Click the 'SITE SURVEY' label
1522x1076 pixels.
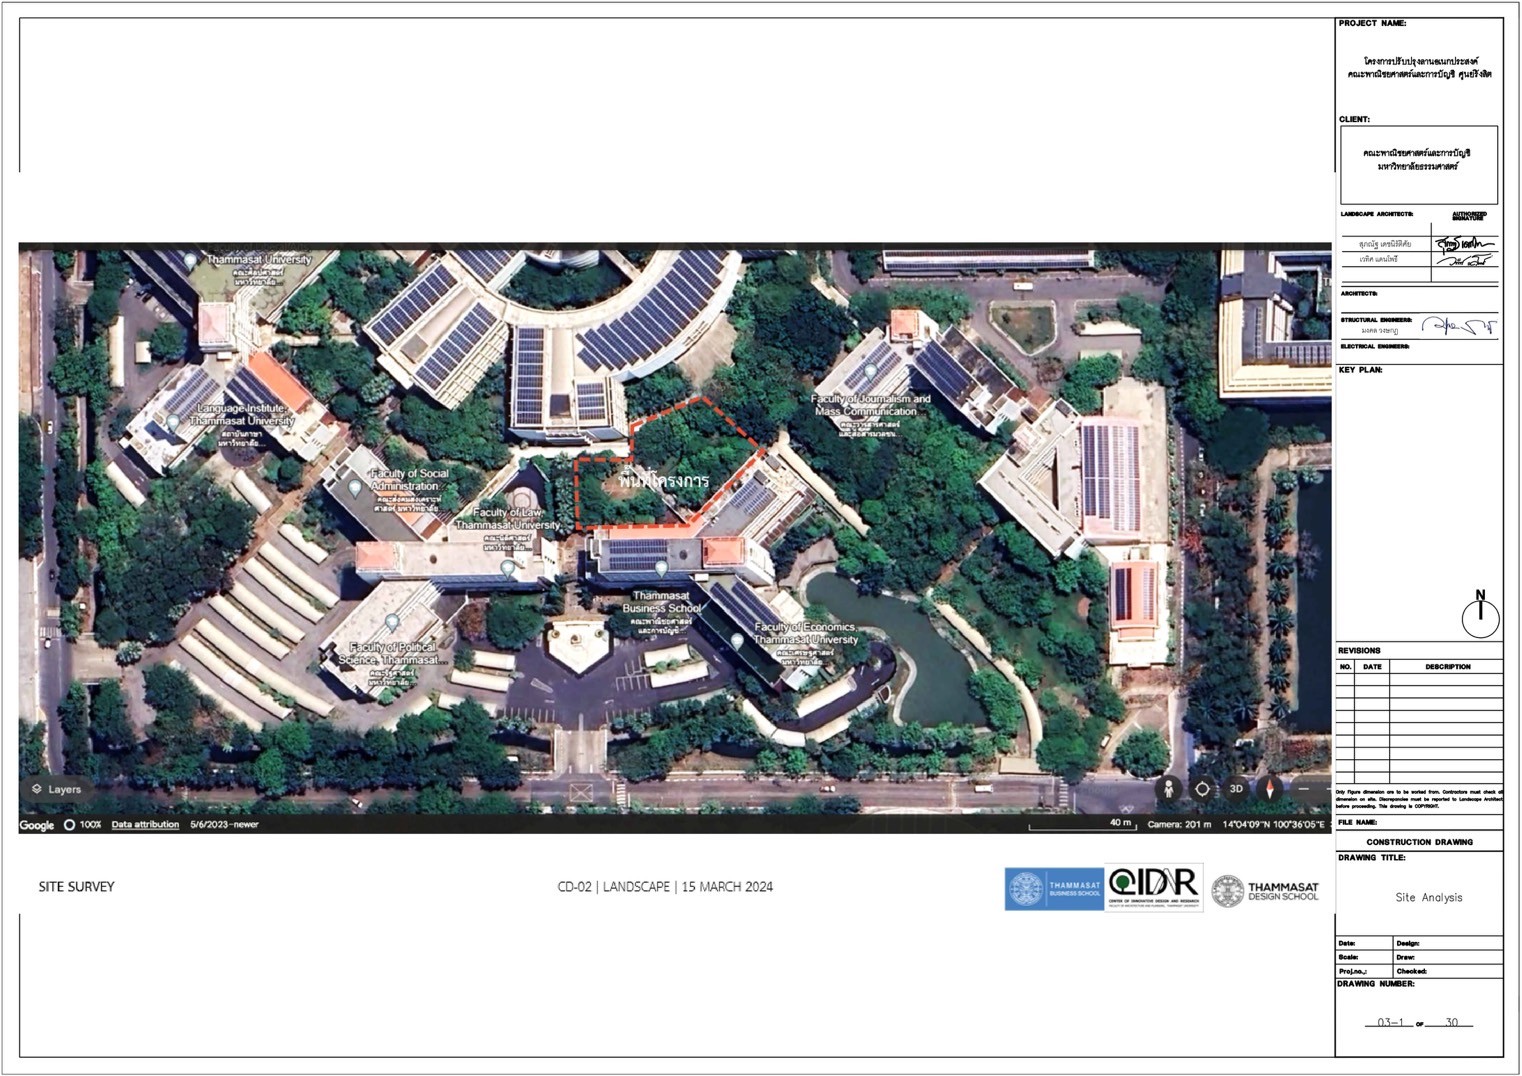[x=77, y=887]
